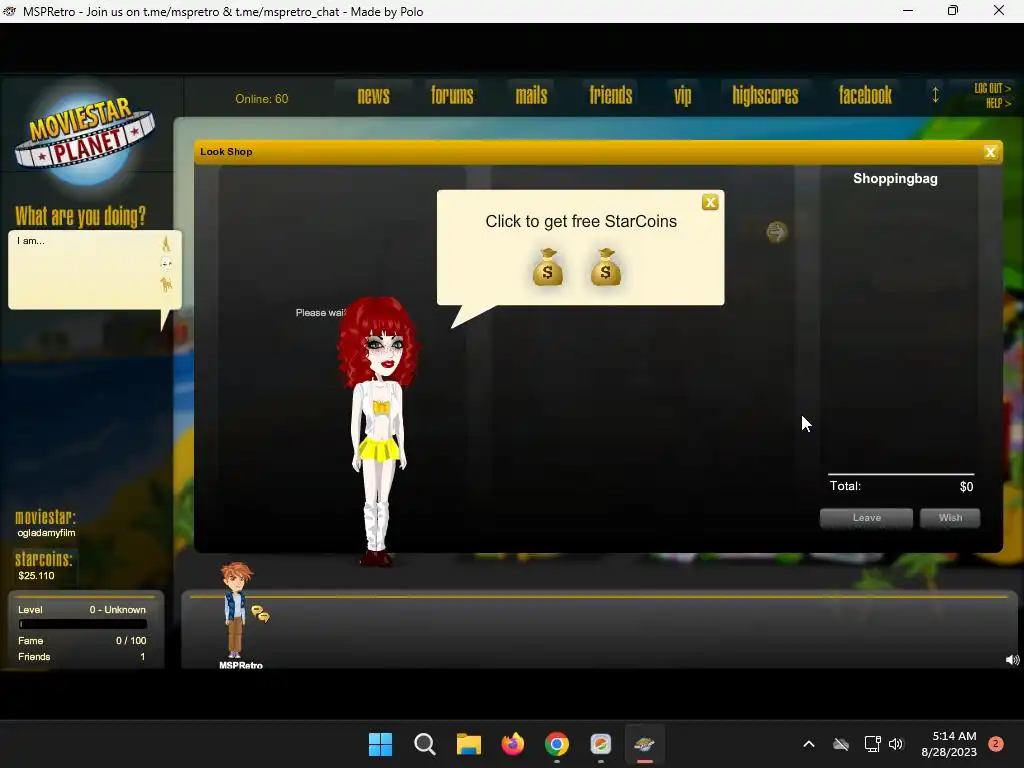Screen dimensions: 1024x768
Task: Click the first StarCoins money bag
Action: (548, 267)
